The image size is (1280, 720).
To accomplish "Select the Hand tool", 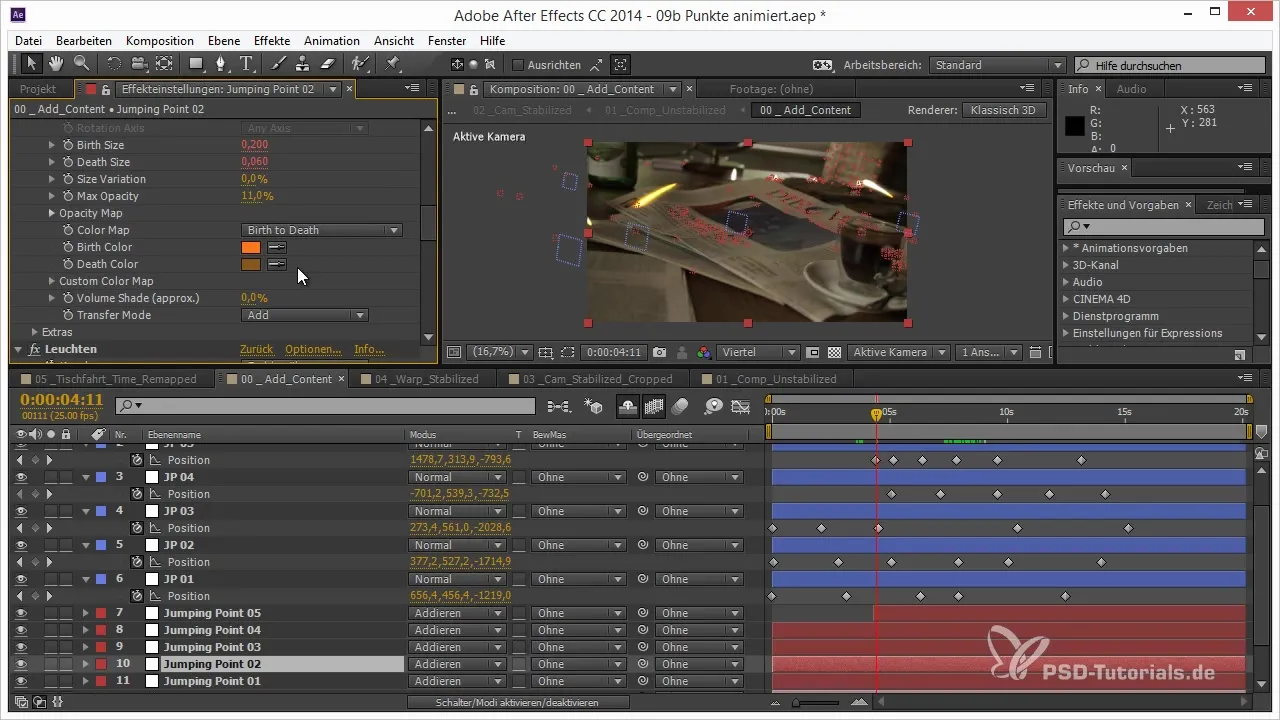I will [56, 64].
